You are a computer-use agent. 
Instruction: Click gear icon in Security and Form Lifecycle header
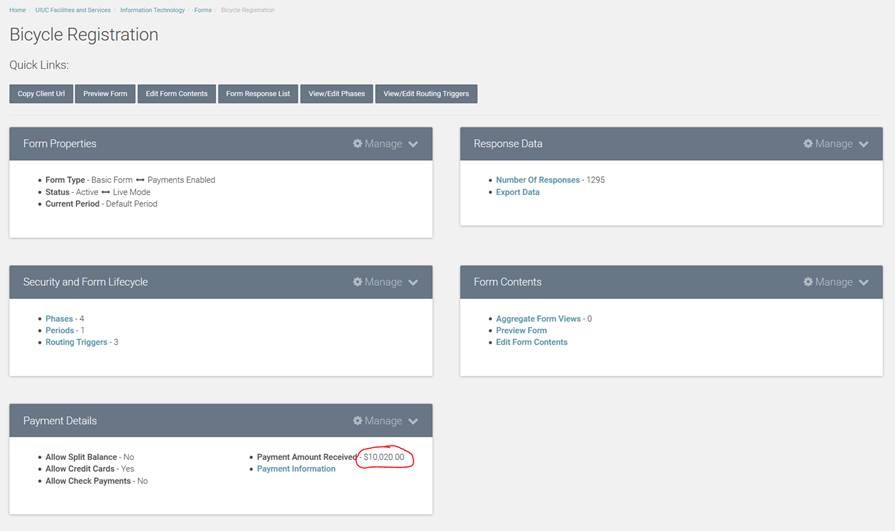(x=358, y=282)
